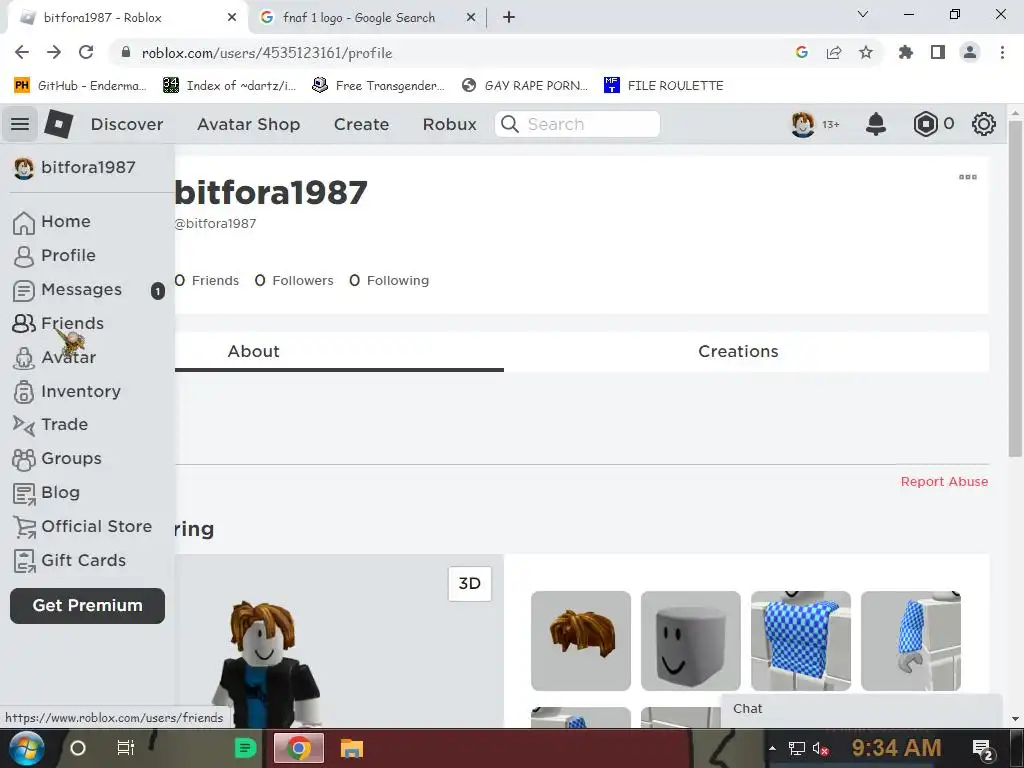Open Chrome from the taskbar

(x=298, y=748)
